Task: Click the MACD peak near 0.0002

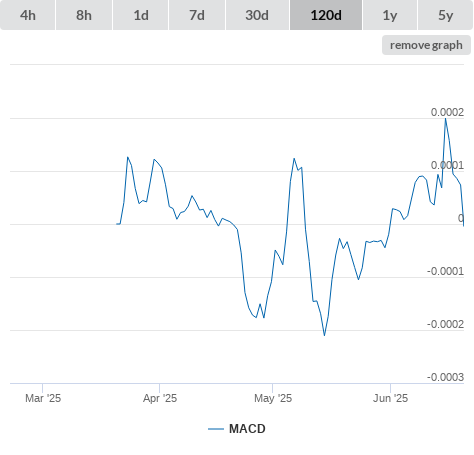Action: pos(446,119)
